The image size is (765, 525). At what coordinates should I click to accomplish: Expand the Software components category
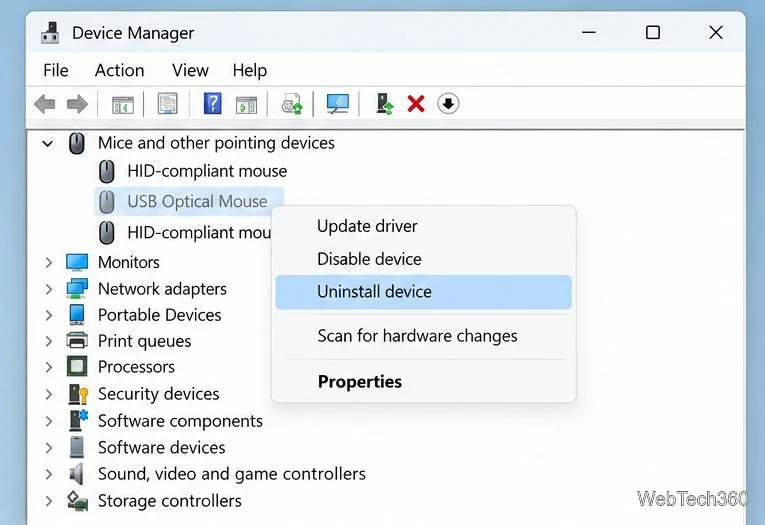click(x=48, y=421)
